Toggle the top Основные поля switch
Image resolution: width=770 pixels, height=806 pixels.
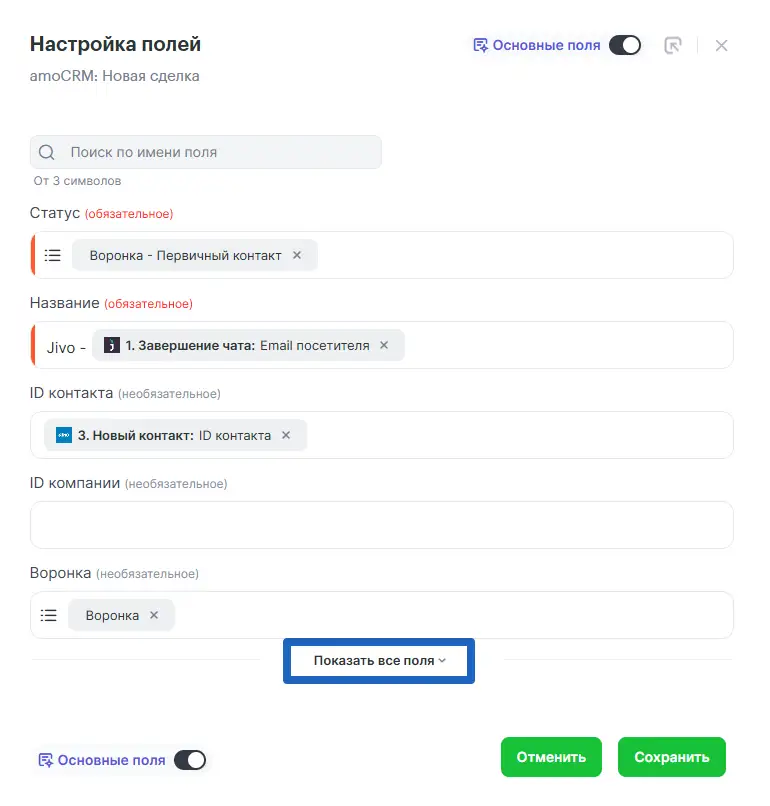[x=625, y=45]
